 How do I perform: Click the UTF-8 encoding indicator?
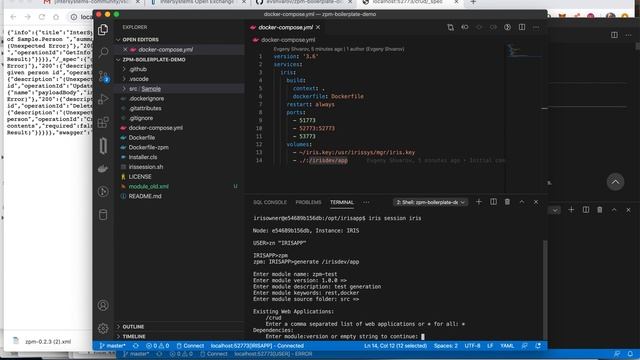(472, 346)
